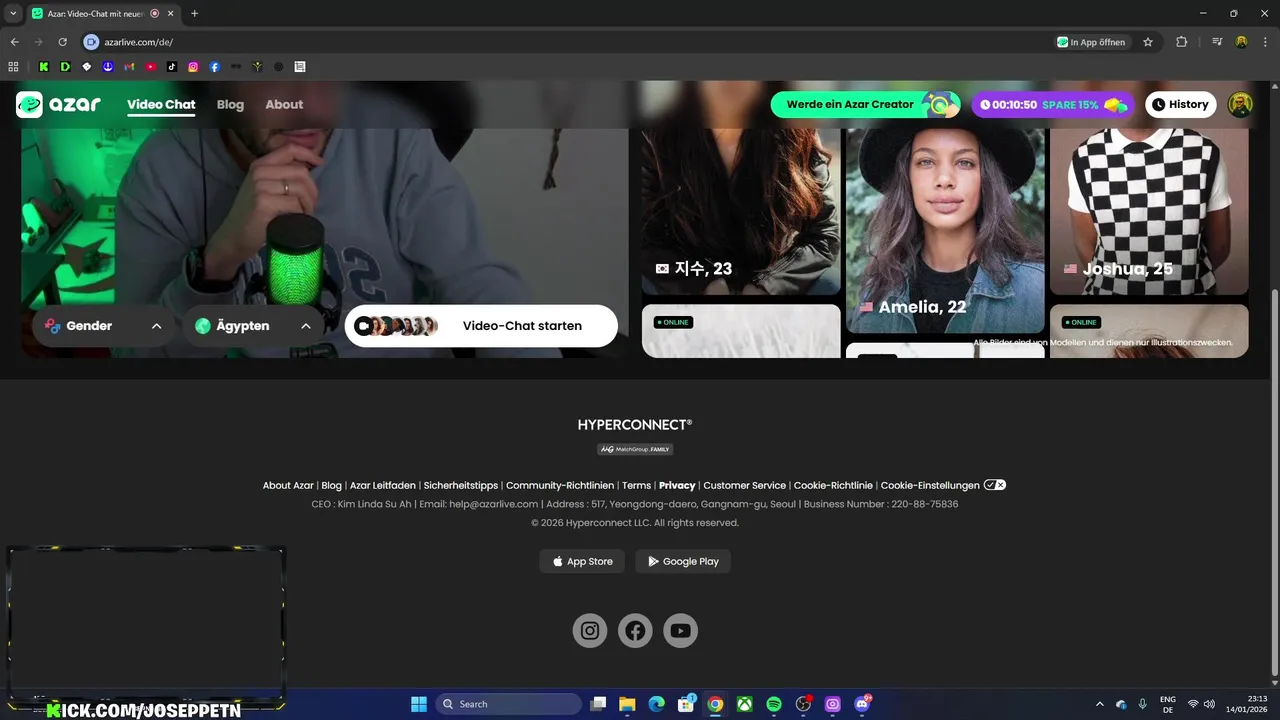Reload the page

[x=62, y=42]
